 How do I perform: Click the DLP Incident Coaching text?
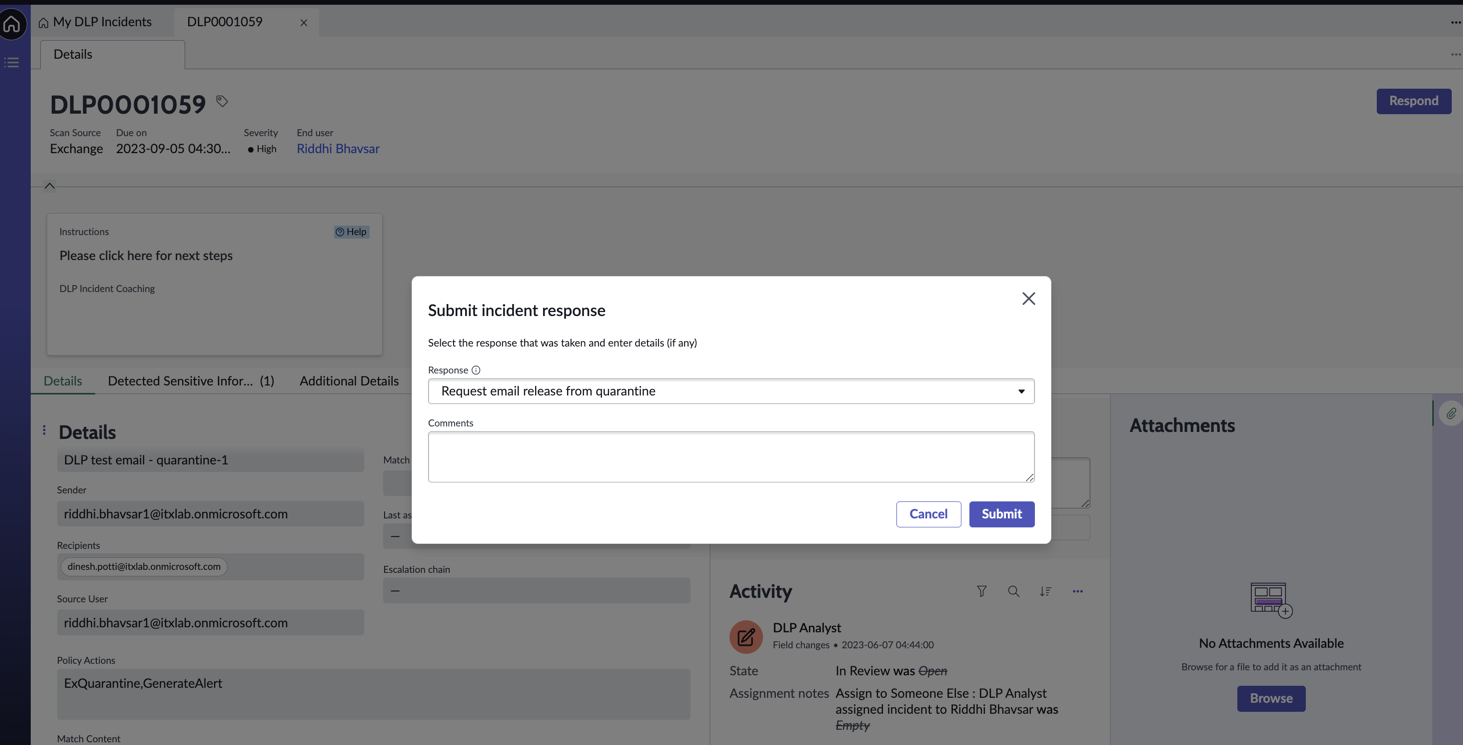point(107,289)
